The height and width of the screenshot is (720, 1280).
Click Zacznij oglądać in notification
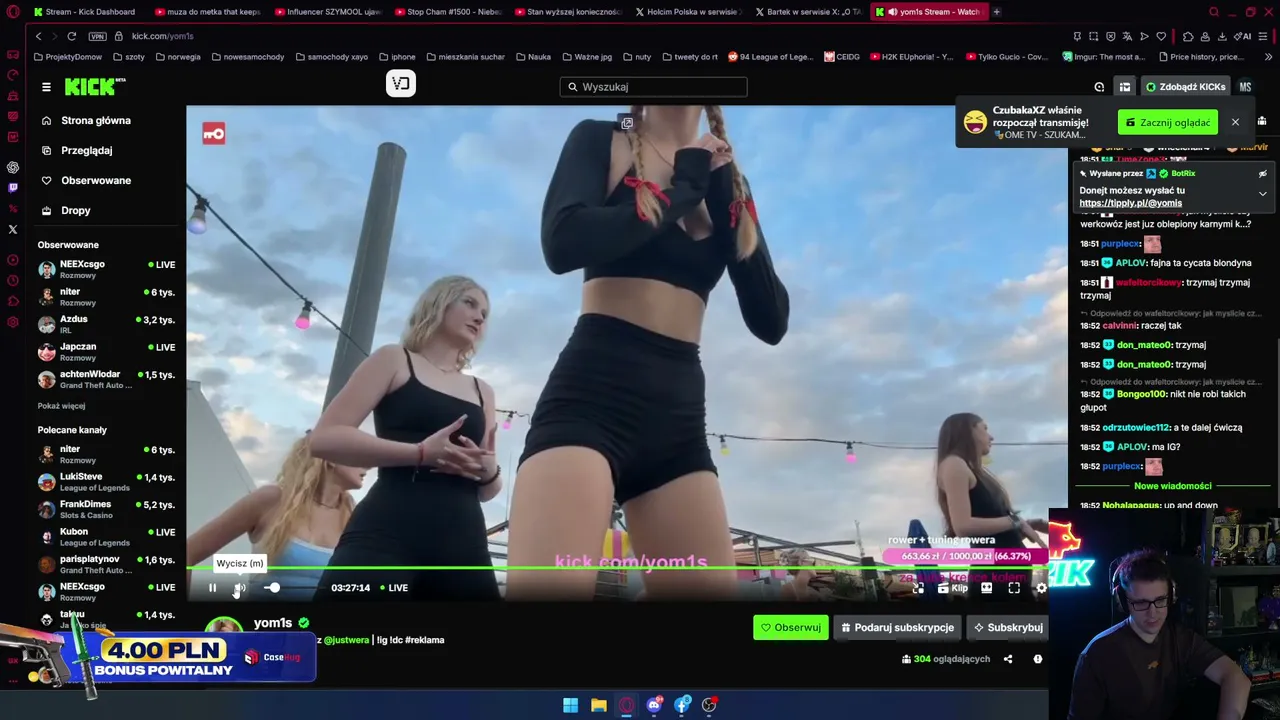point(1168,122)
